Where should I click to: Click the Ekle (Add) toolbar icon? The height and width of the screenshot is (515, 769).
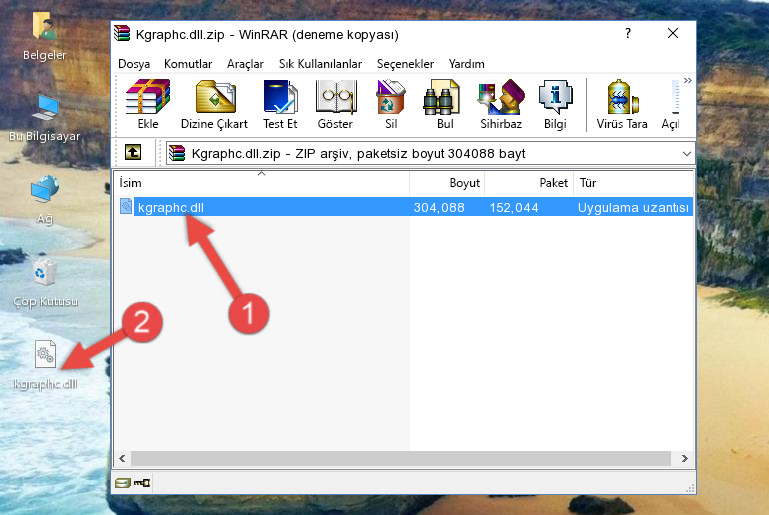(x=148, y=104)
